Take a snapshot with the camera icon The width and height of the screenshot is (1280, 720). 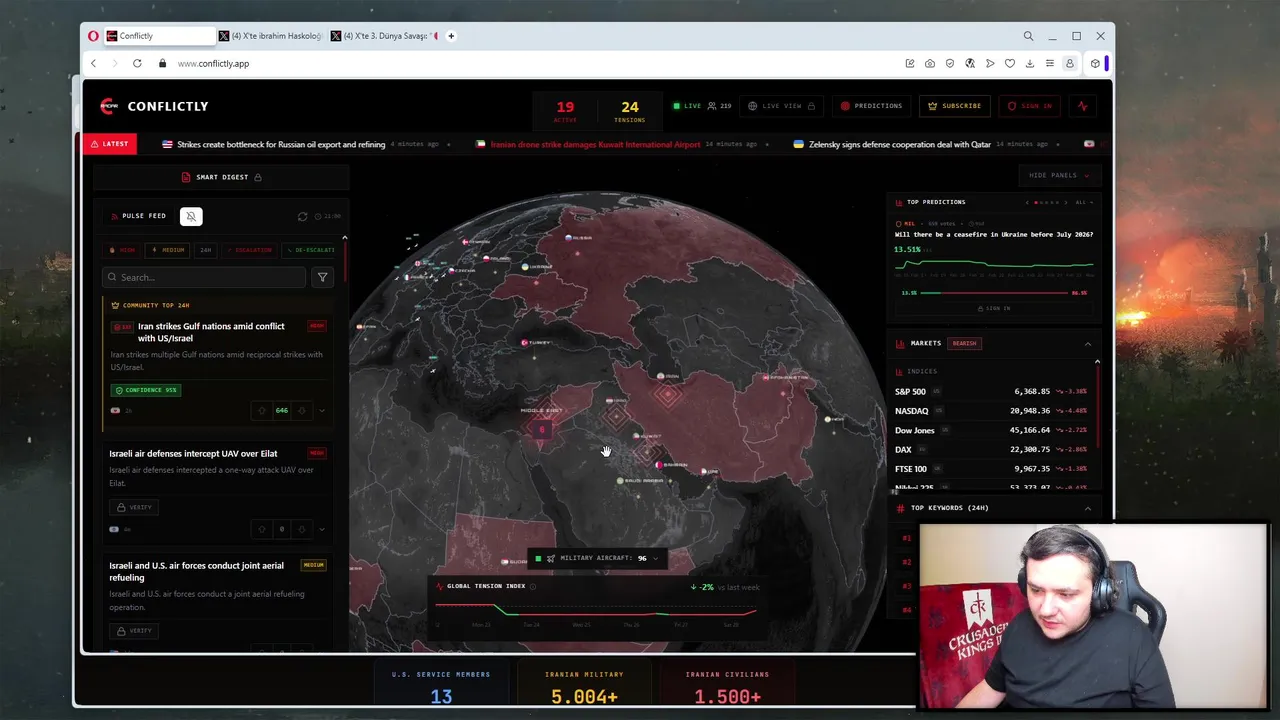930,63
